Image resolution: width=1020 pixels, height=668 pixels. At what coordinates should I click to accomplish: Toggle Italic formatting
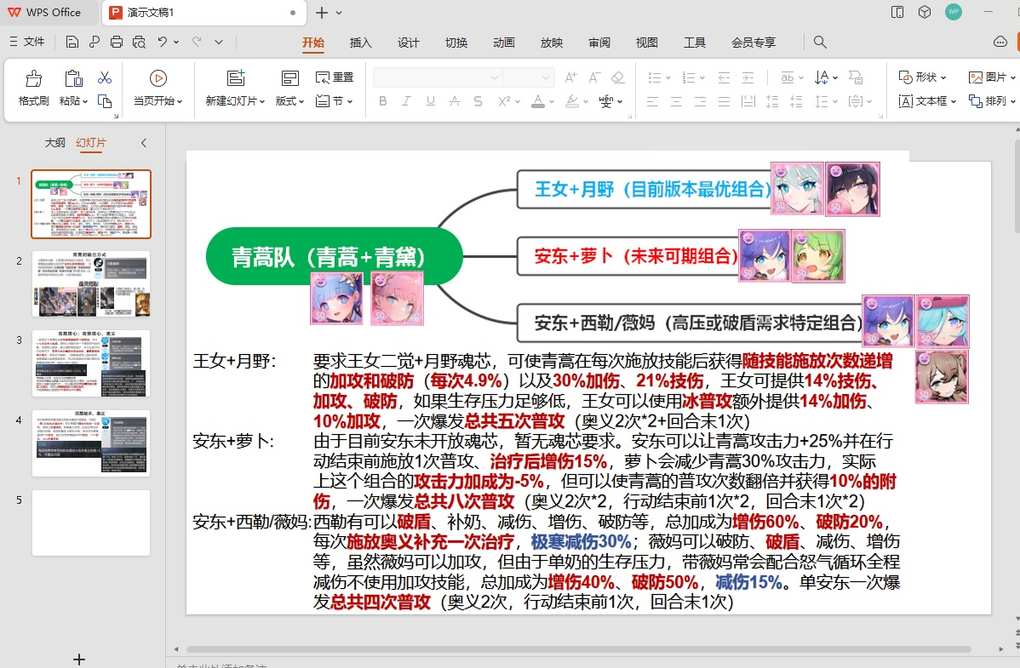coord(407,101)
